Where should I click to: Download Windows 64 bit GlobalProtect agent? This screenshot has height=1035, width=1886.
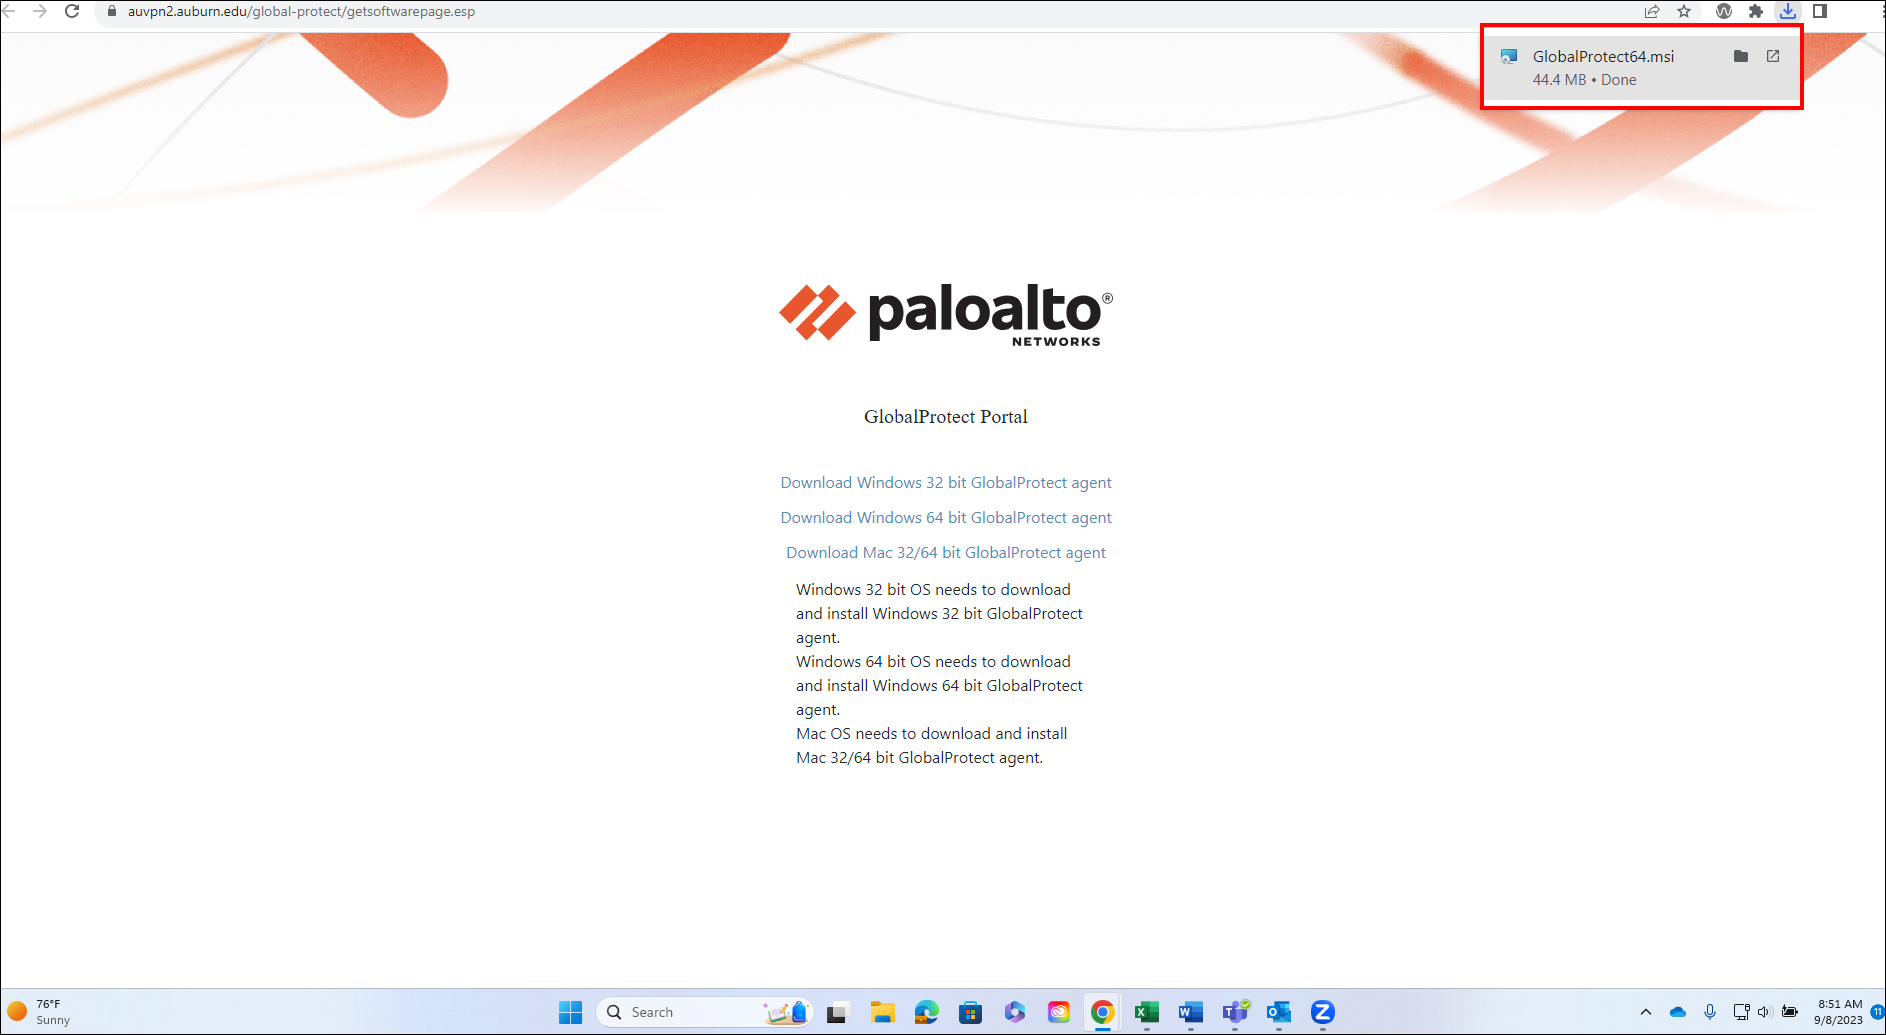point(945,517)
